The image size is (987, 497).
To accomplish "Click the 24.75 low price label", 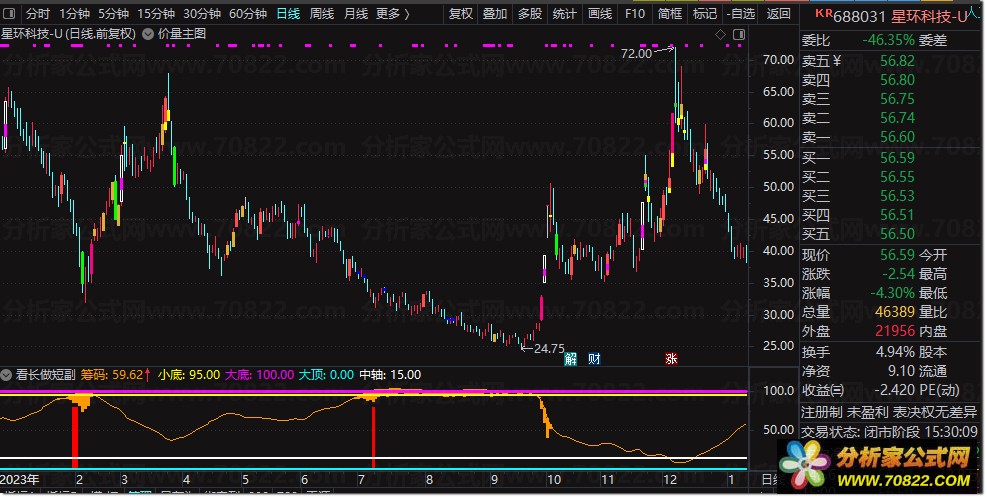I will point(549,348).
